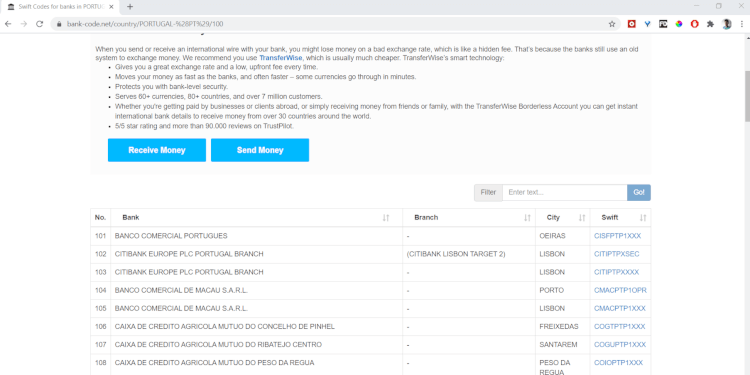Viewport: 750px width, 375px height.
Task: Click the Filter text input field
Action: tap(564, 192)
